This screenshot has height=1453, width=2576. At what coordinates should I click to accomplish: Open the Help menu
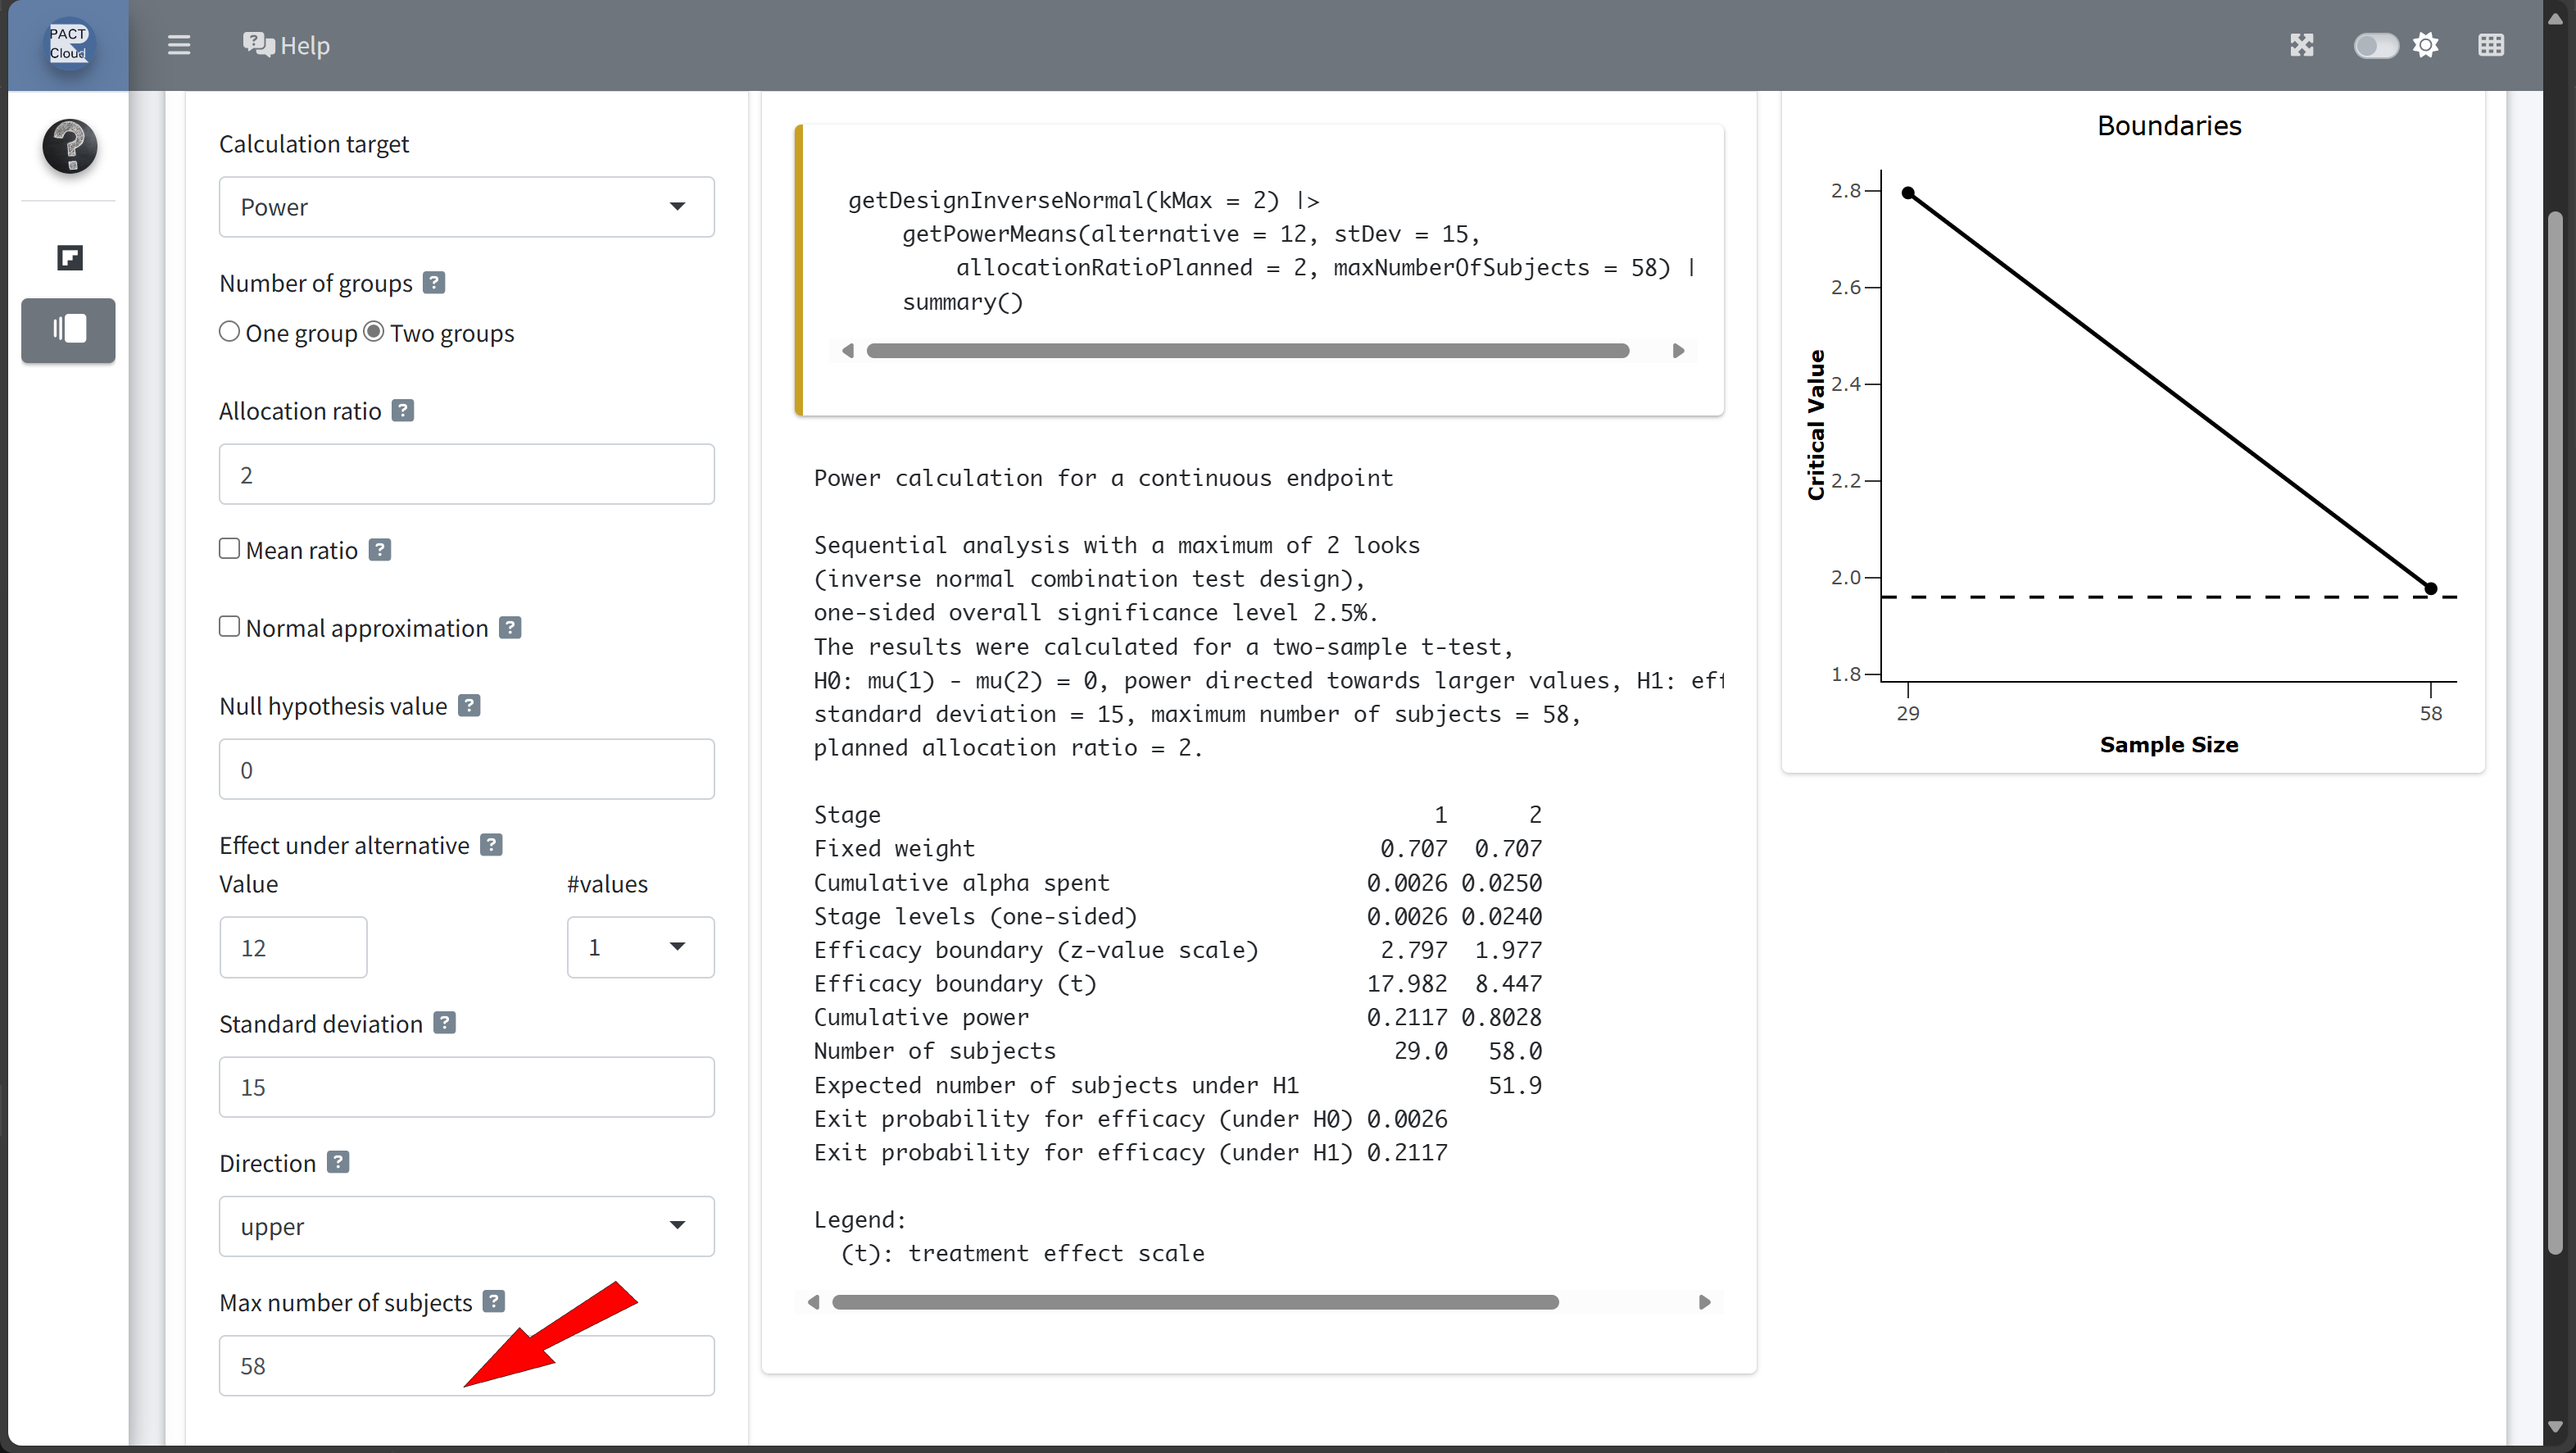click(x=286, y=45)
